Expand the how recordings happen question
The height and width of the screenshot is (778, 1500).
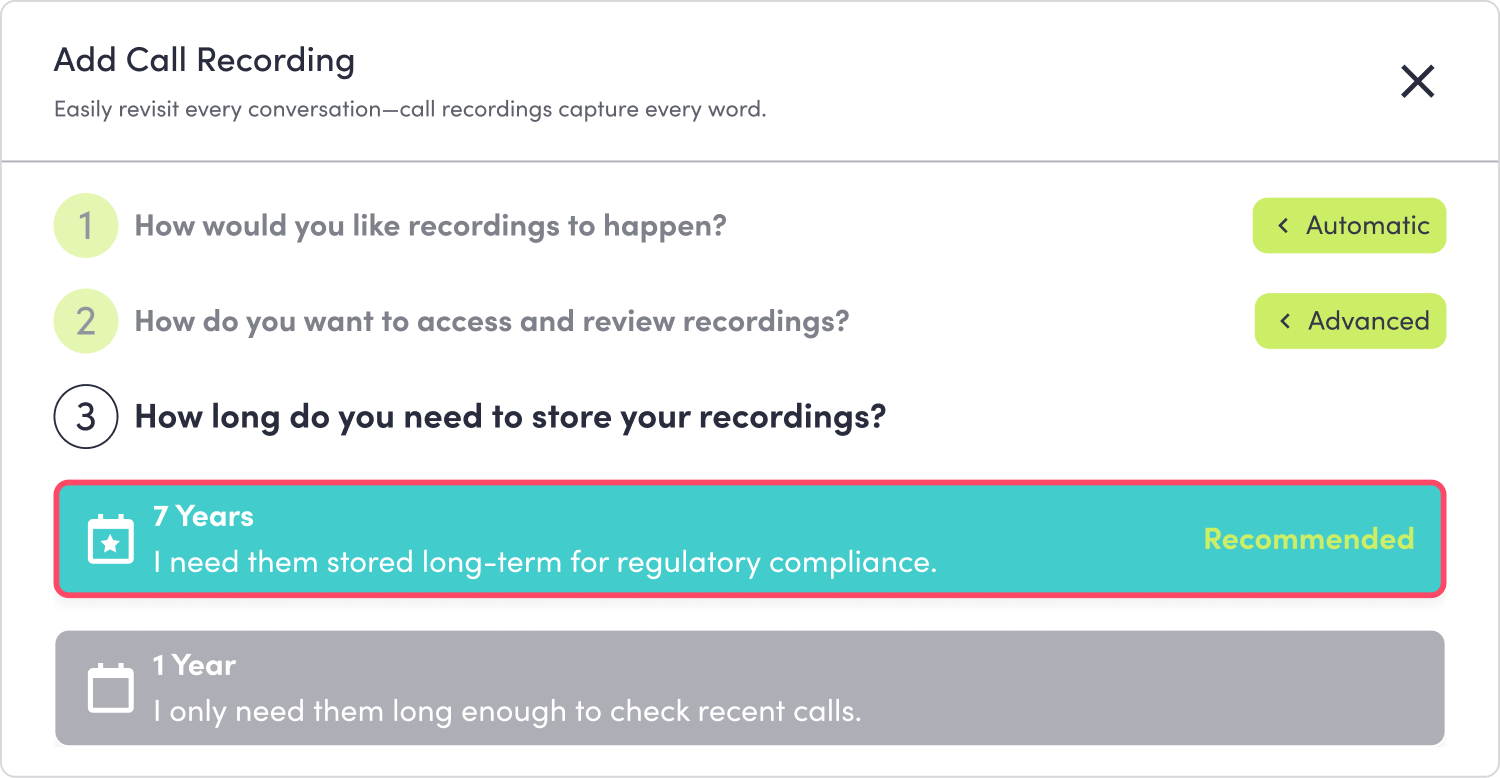[430, 226]
